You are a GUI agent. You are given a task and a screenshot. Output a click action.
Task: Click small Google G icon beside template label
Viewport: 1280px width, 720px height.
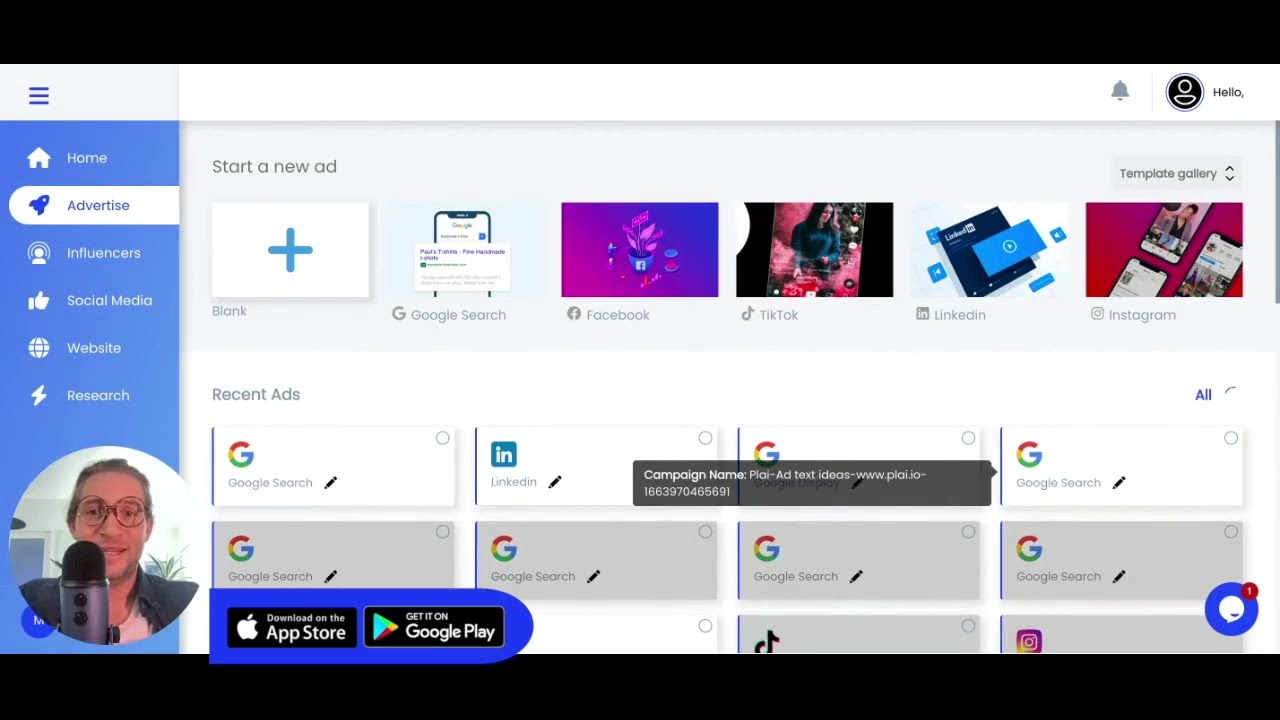pos(399,314)
